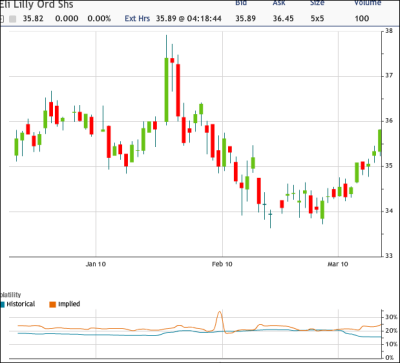This screenshot has width=400, height=363.
Task: Click the Ask value 36.45
Action: point(283,18)
